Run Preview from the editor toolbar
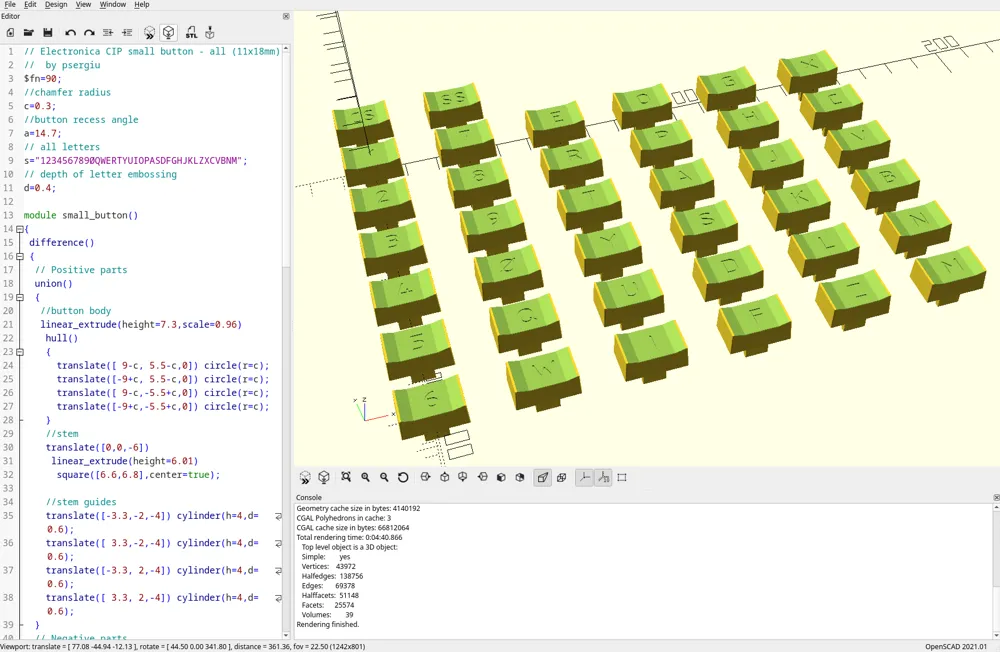Viewport: 1000px width, 652px height. (x=149, y=33)
